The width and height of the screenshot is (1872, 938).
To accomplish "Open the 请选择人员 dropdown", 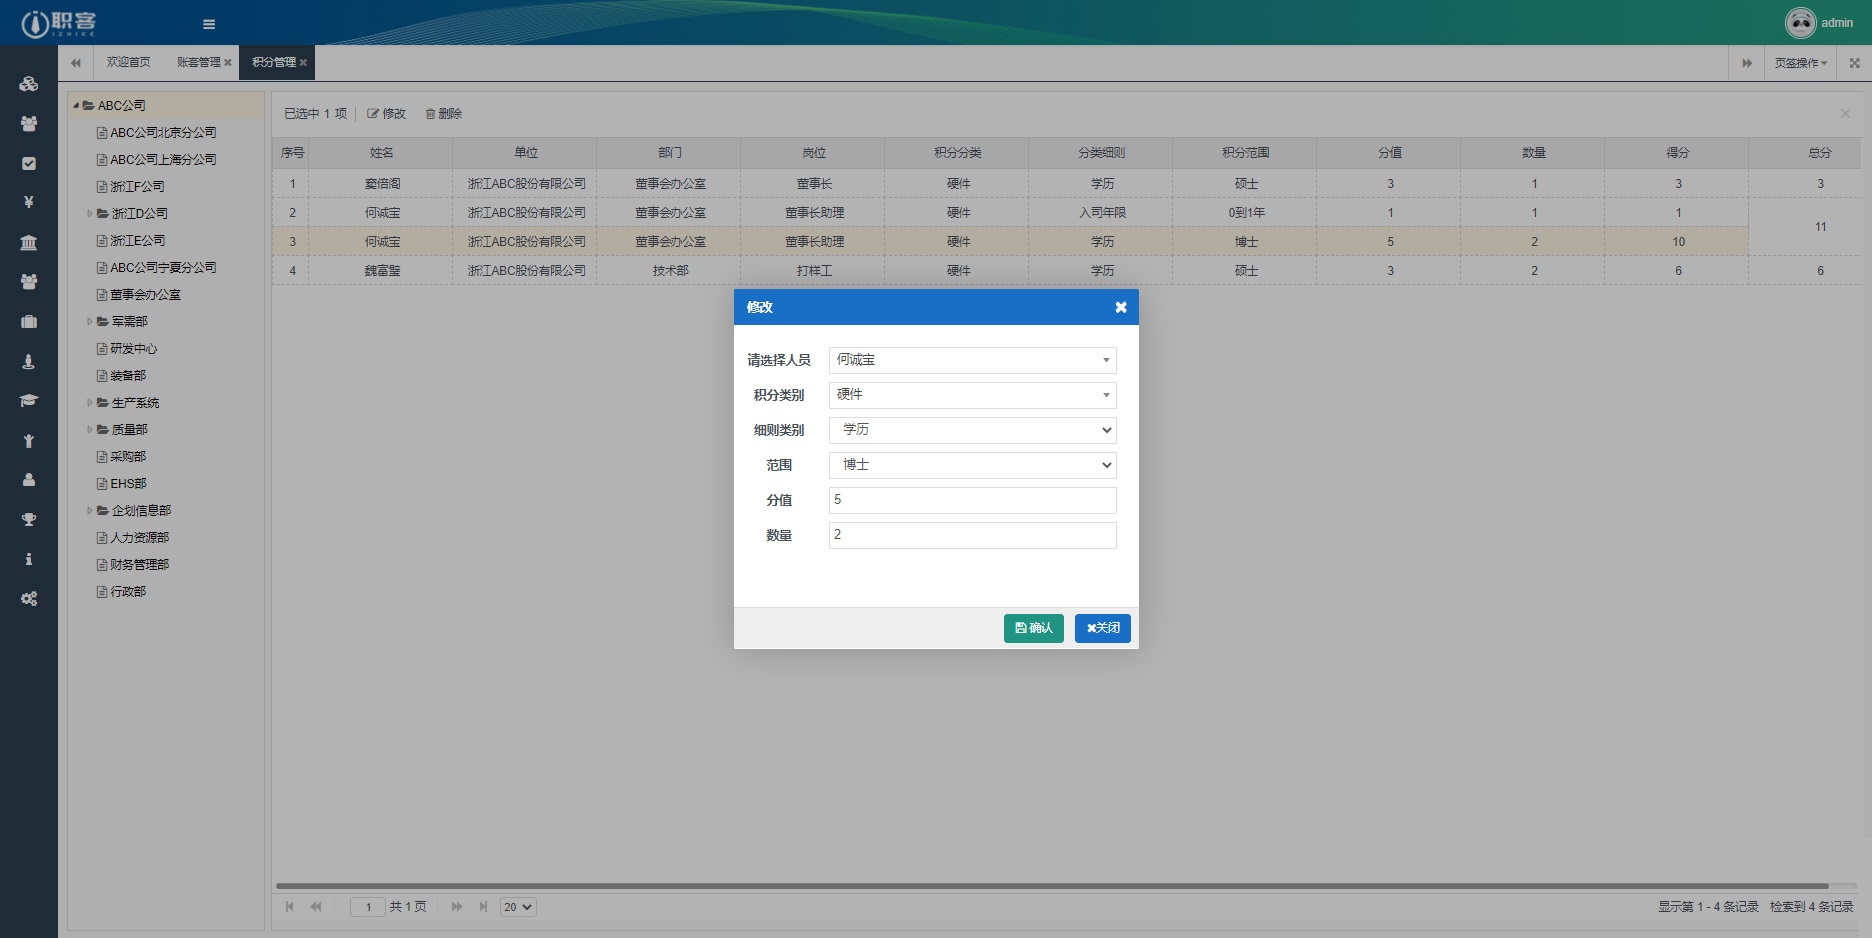I will pyautogui.click(x=972, y=360).
